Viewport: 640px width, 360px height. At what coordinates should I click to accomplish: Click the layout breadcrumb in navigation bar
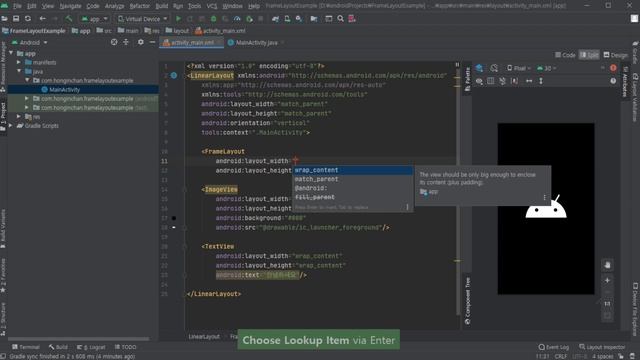click(177, 31)
